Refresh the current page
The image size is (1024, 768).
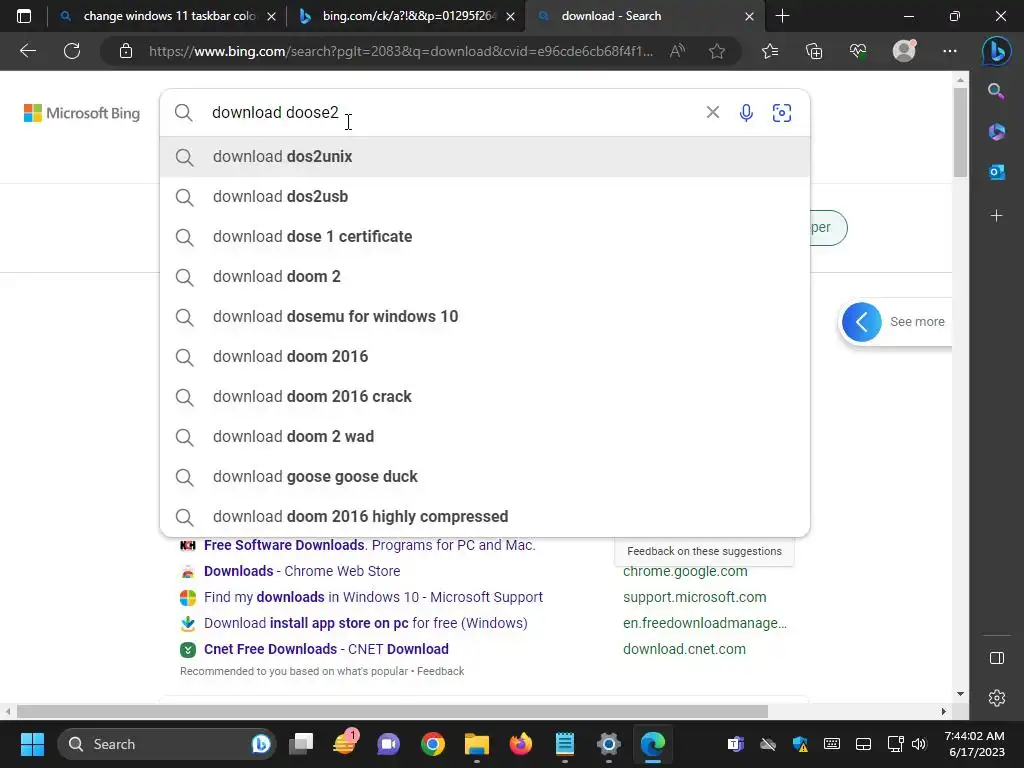pos(72,51)
